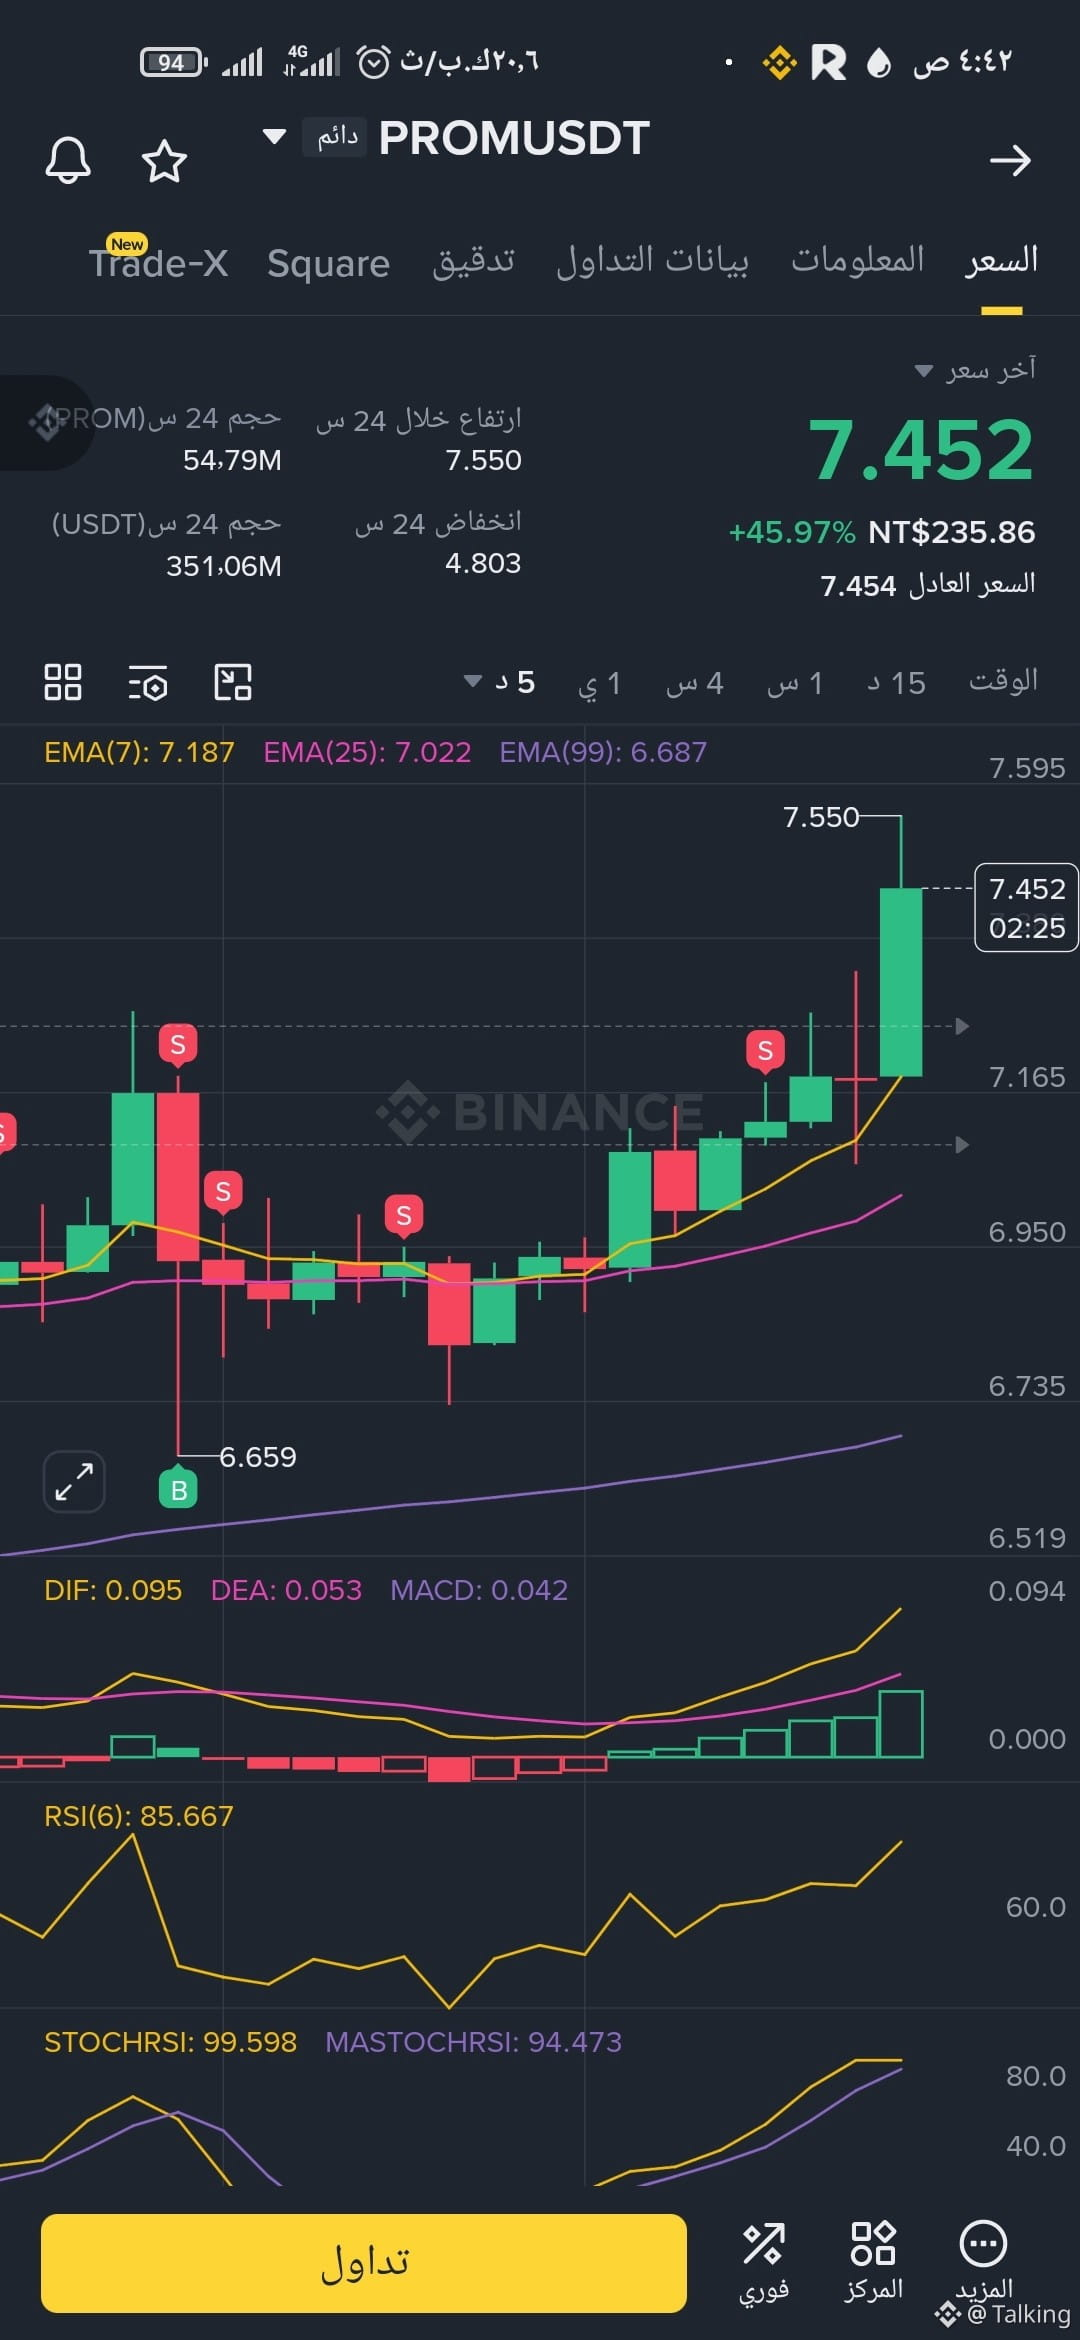The width and height of the screenshot is (1080, 2340).
Task: Open the Trade-X tab
Action: point(158,263)
